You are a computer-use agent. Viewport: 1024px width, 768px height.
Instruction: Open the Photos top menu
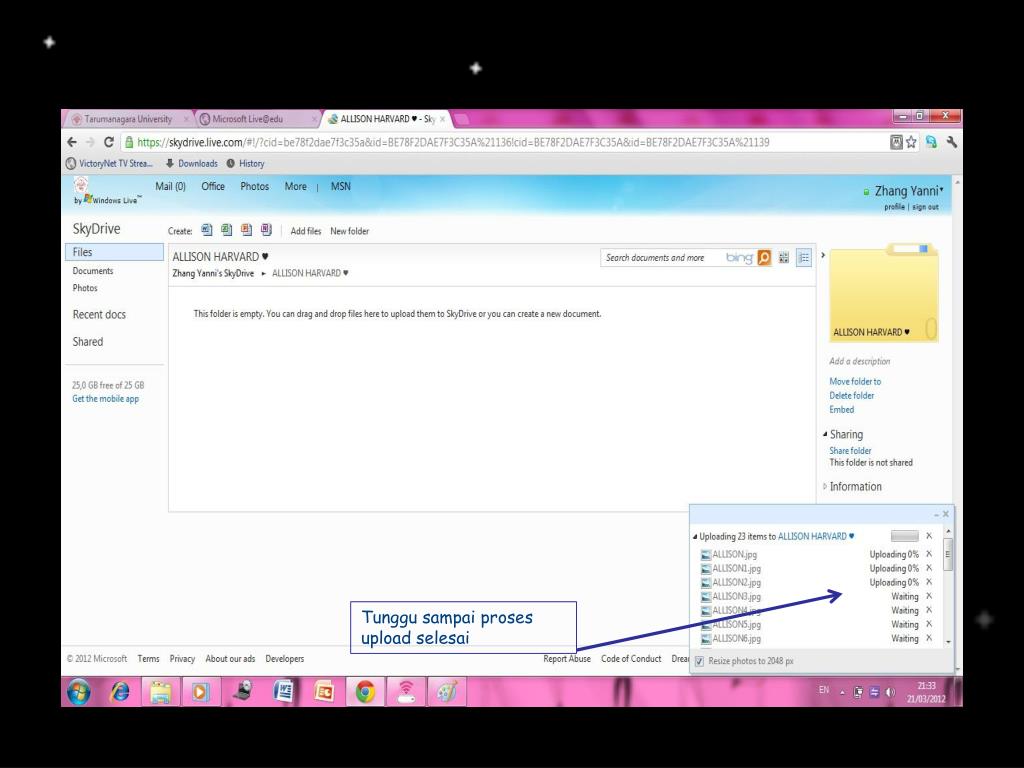[255, 186]
